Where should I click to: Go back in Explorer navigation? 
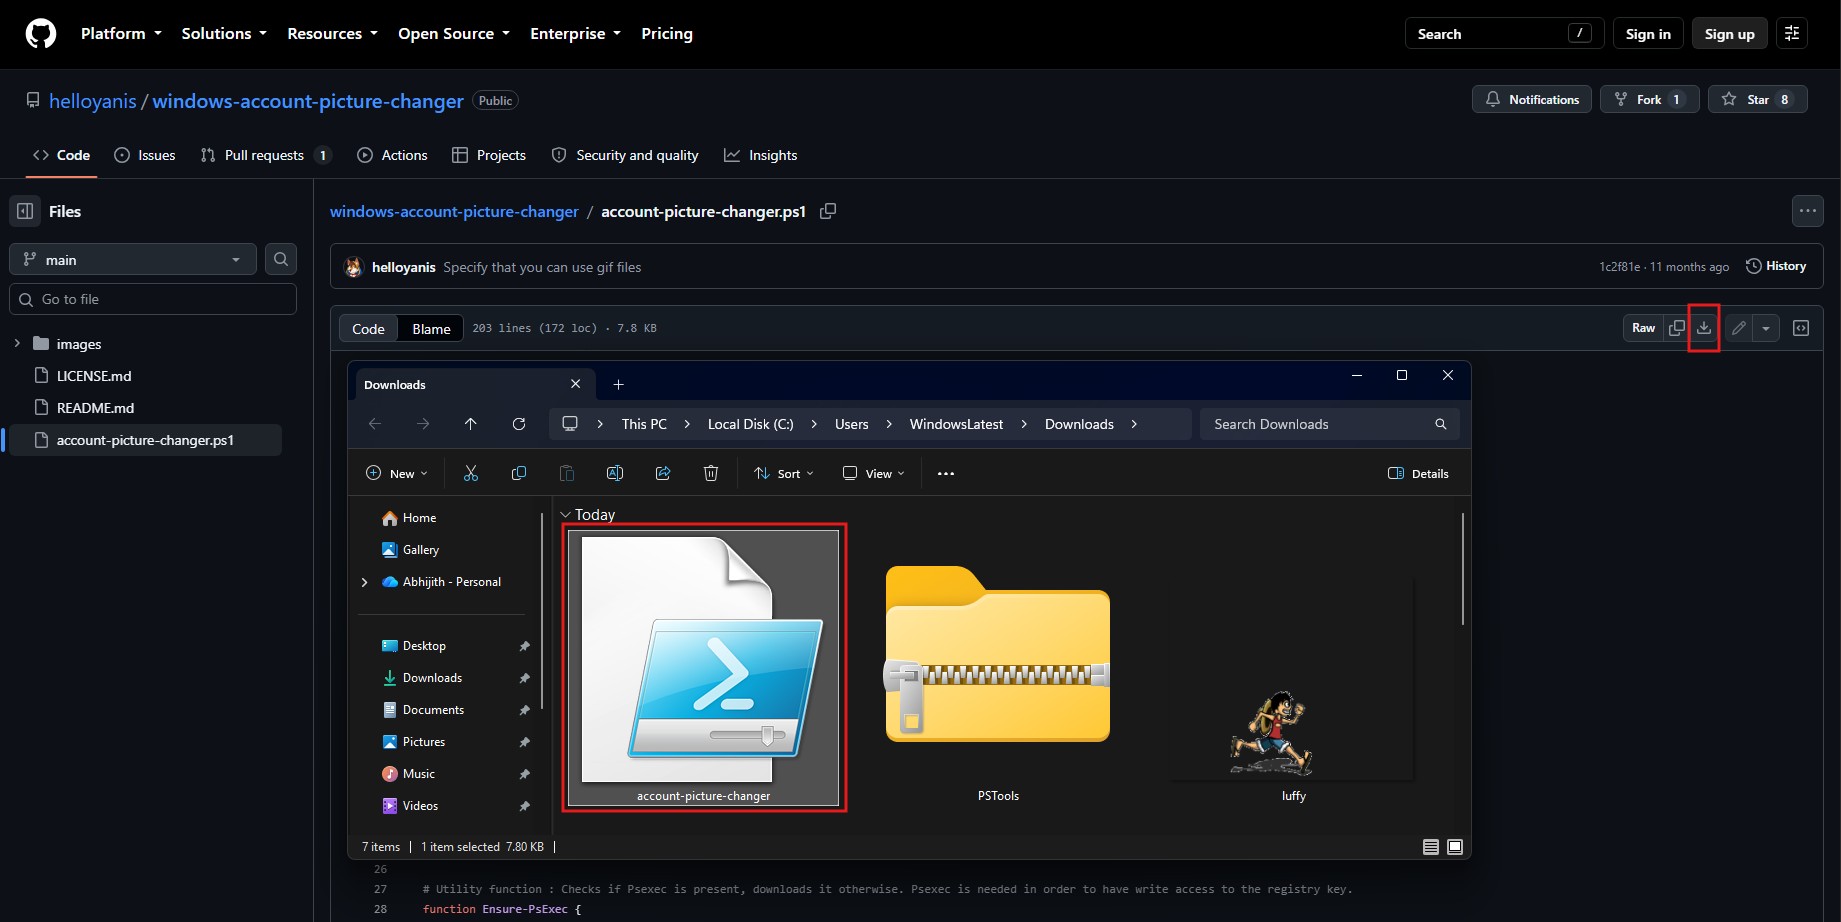coord(375,424)
